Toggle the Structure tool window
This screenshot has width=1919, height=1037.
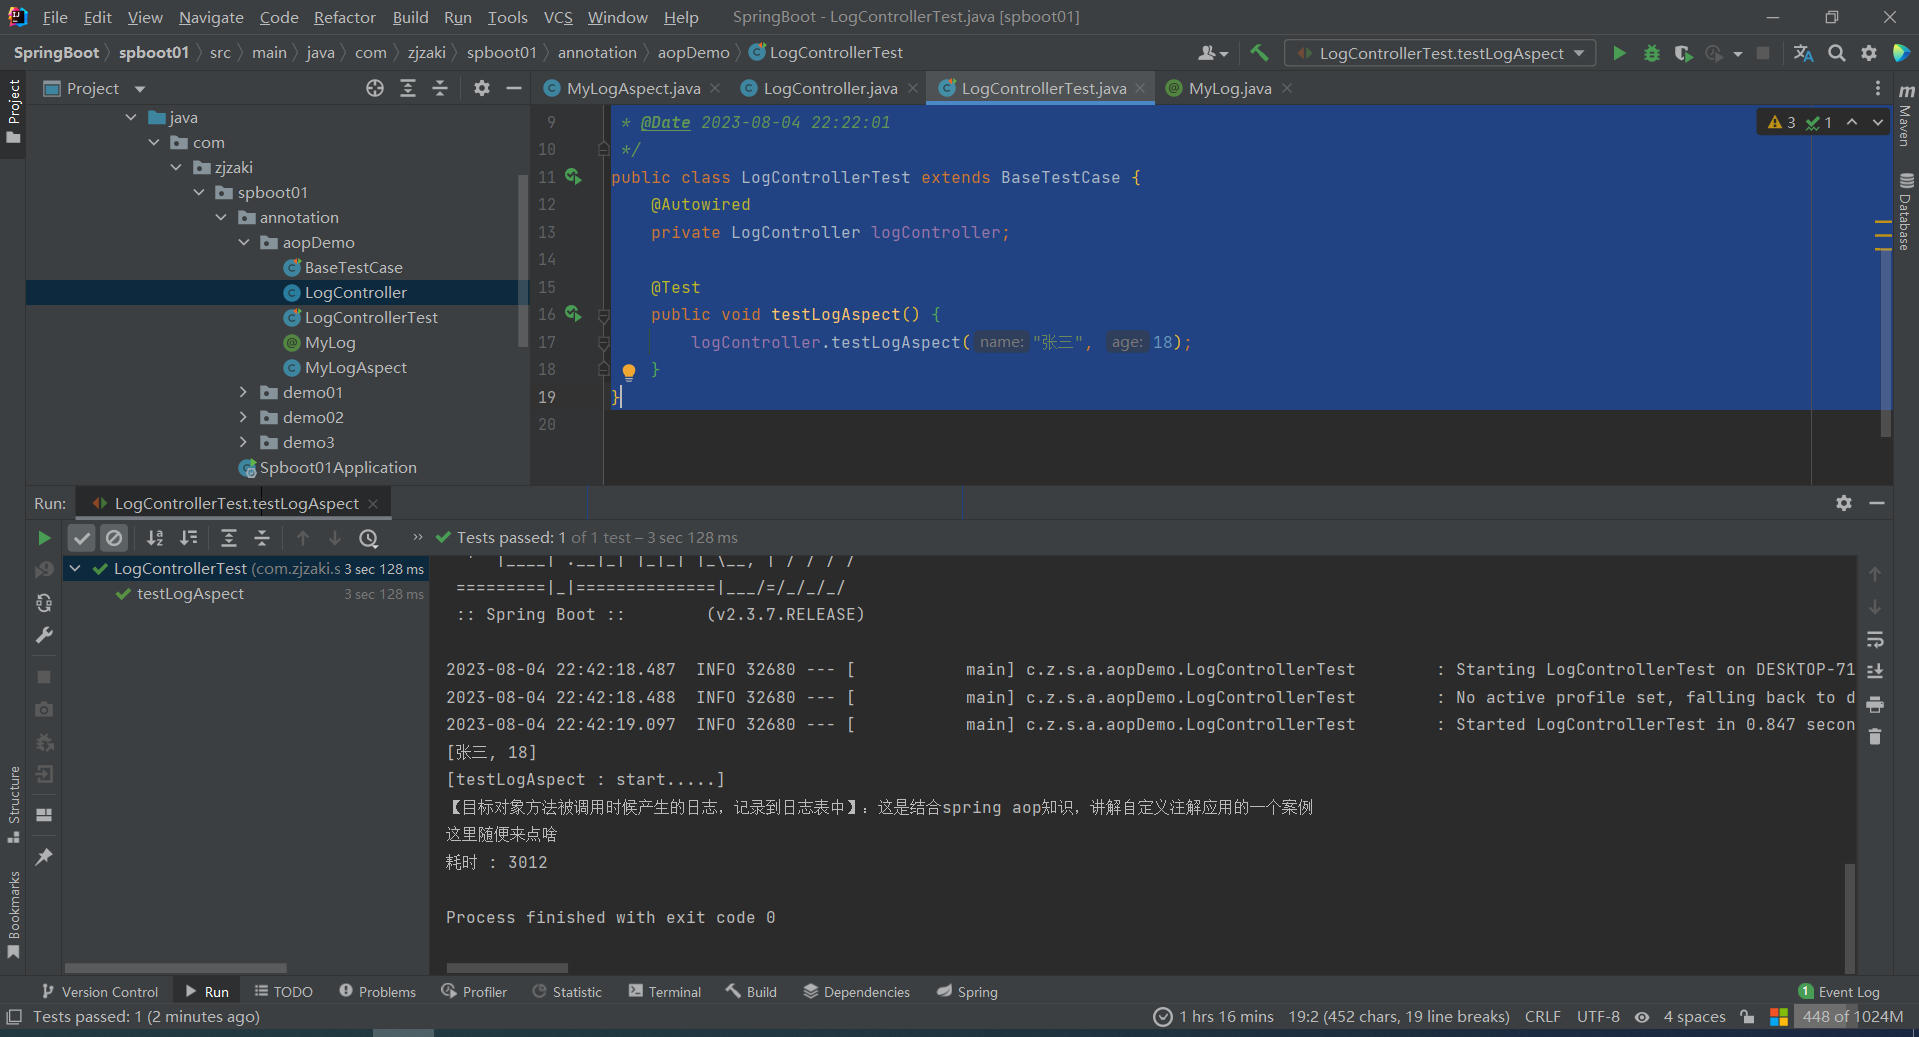click(14, 804)
